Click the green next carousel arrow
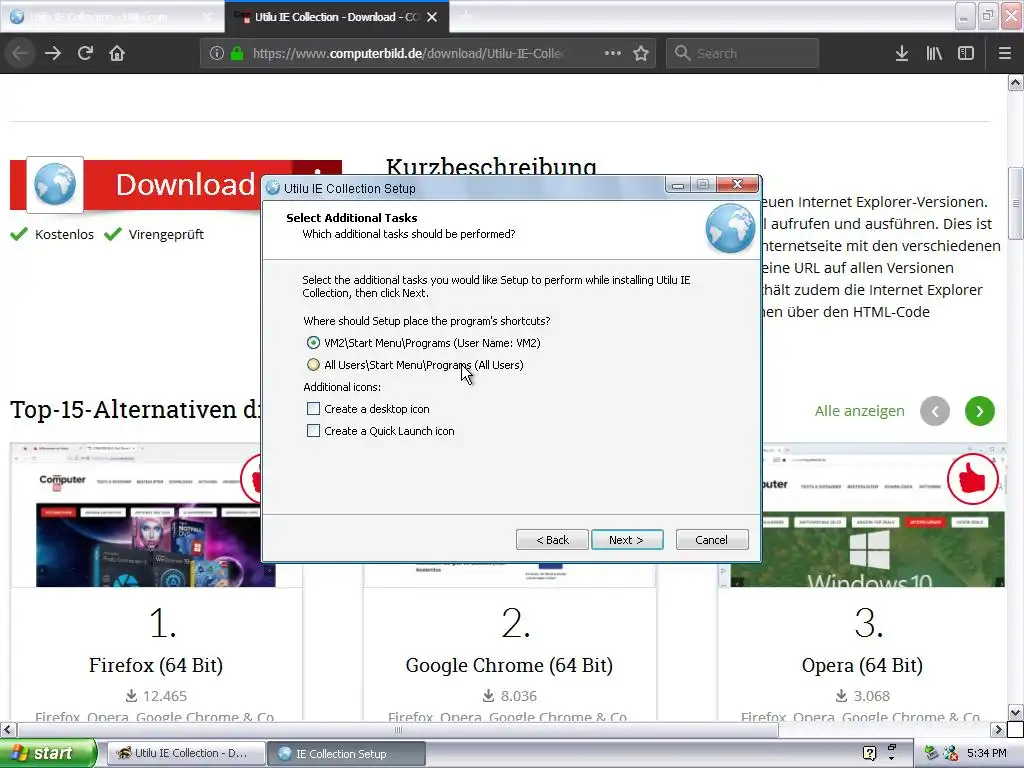The image size is (1024, 768). click(x=980, y=411)
